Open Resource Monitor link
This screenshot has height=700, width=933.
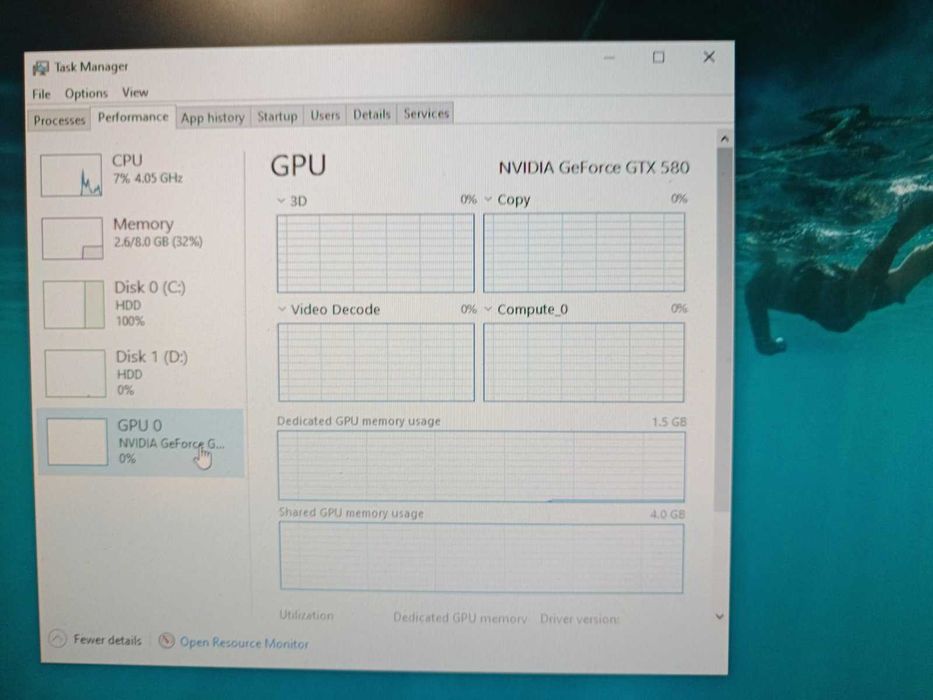(244, 643)
